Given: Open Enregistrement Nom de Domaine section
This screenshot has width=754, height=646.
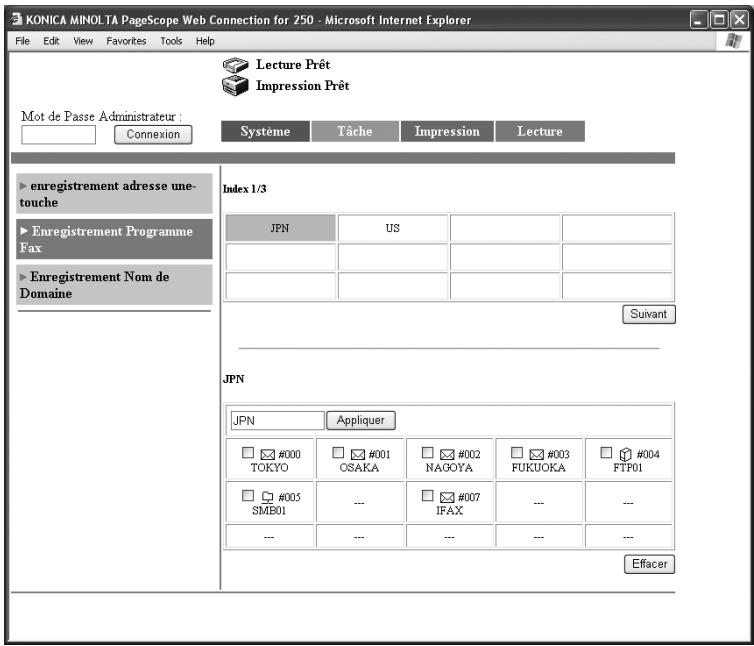Looking at the screenshot, I should [x=114, y=285].
